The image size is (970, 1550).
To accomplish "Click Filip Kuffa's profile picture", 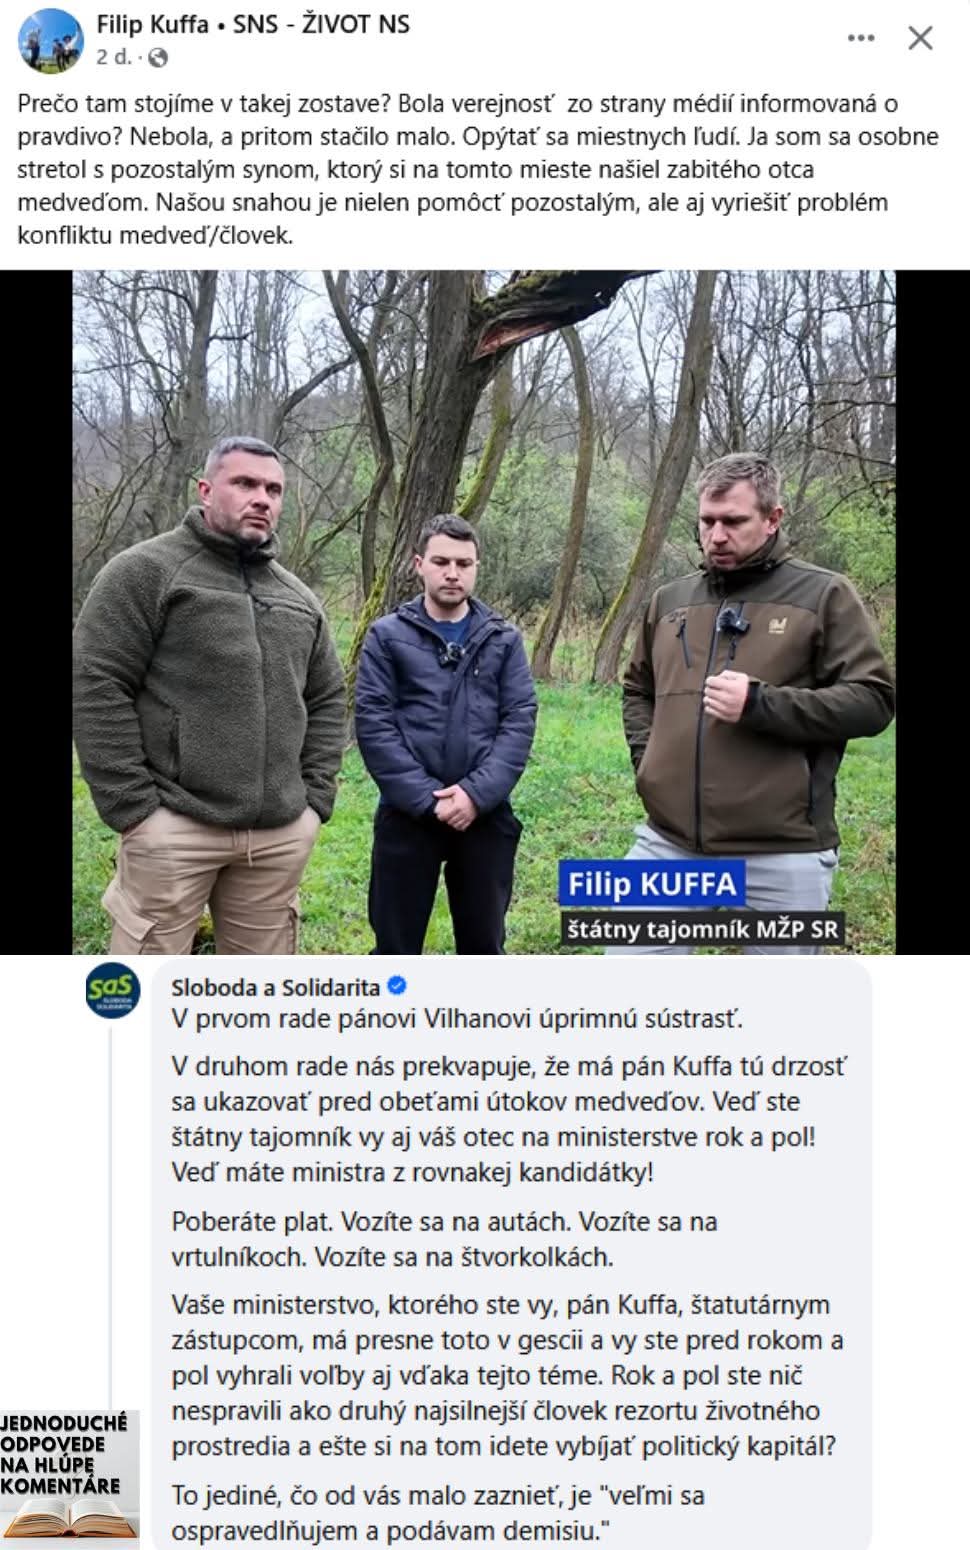I will click(x=51, y=40).
